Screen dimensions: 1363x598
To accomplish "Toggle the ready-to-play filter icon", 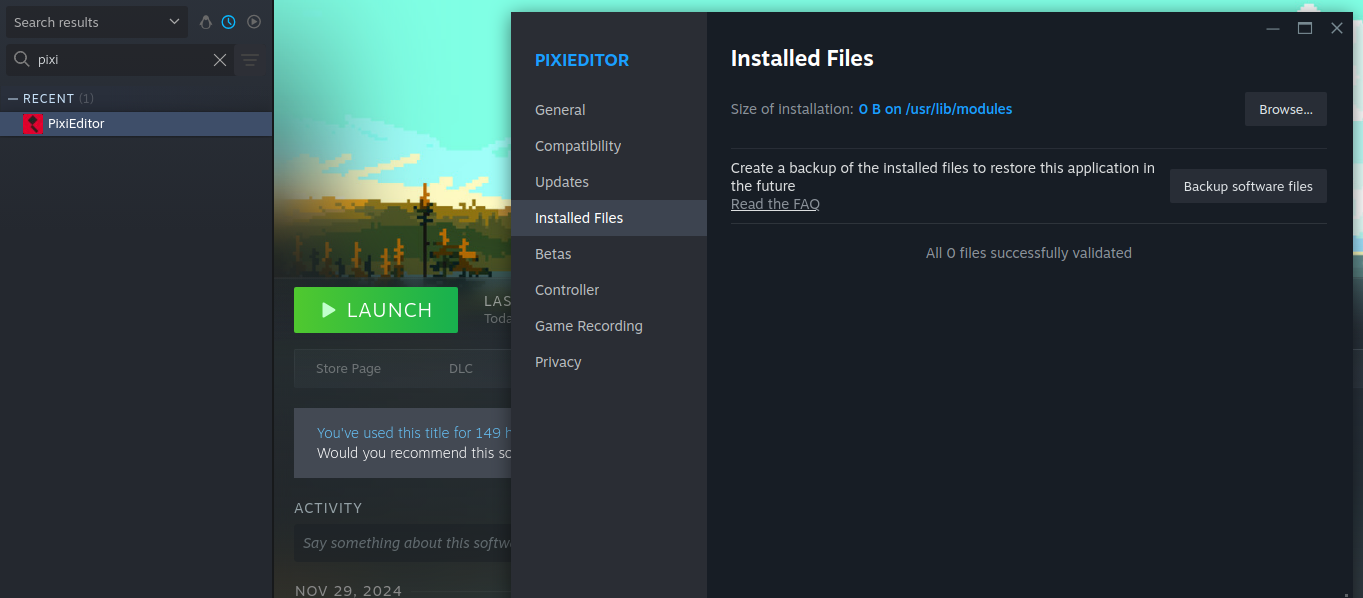I will point(254,22).
